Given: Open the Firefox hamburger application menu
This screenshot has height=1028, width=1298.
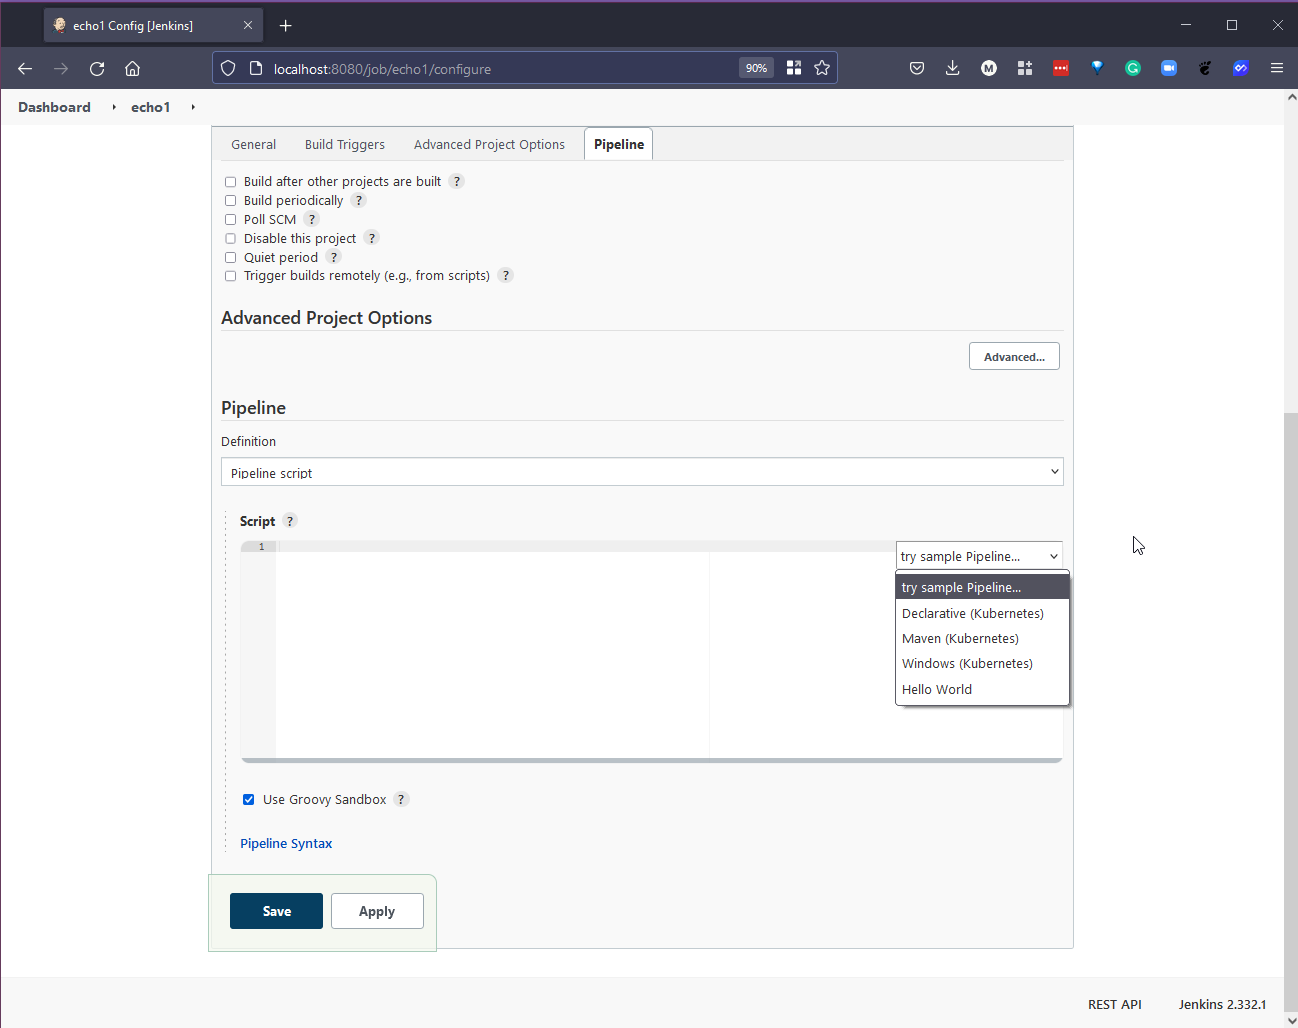Looking at the screenshot, I should [1276, 68].
